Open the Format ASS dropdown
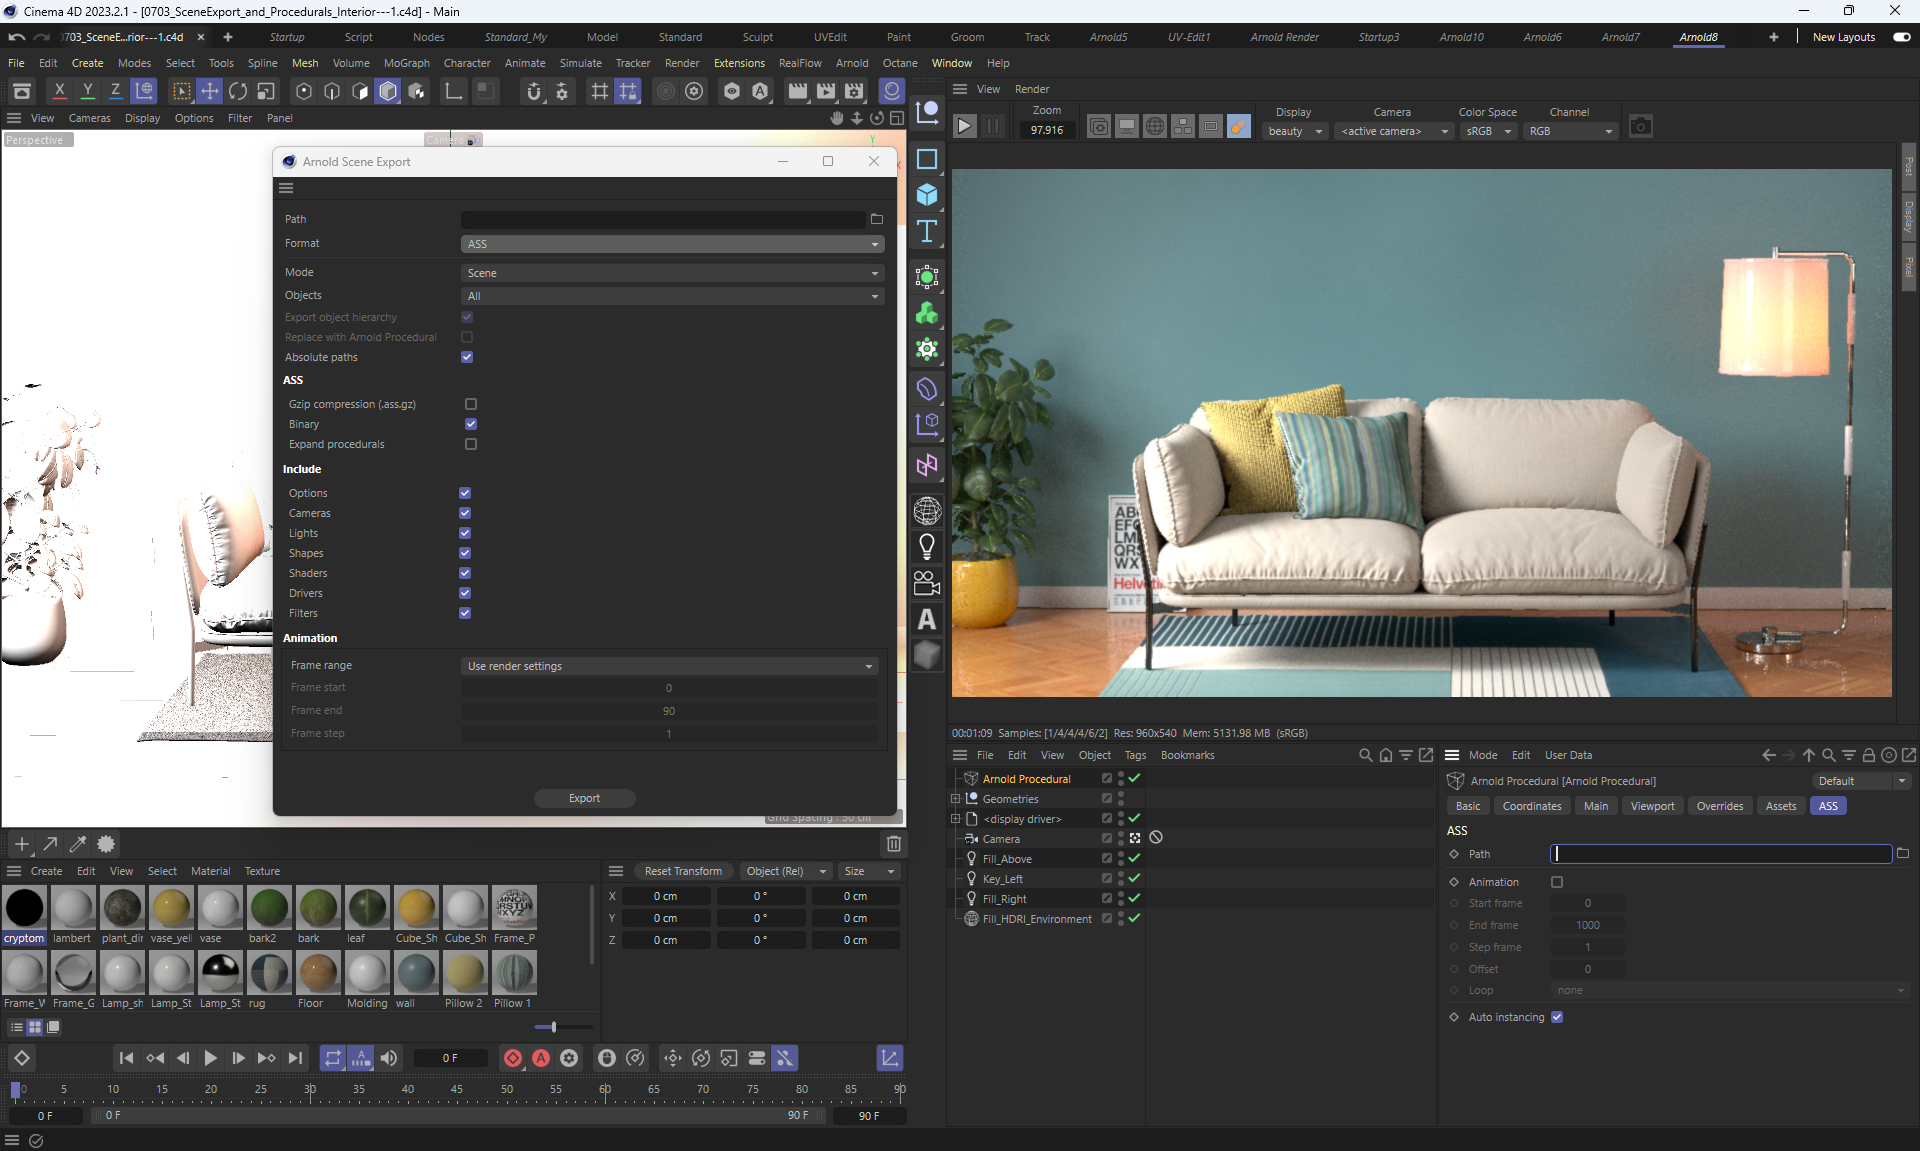This screenshot has width=1920, height=1151. click(x=672, y=244)
